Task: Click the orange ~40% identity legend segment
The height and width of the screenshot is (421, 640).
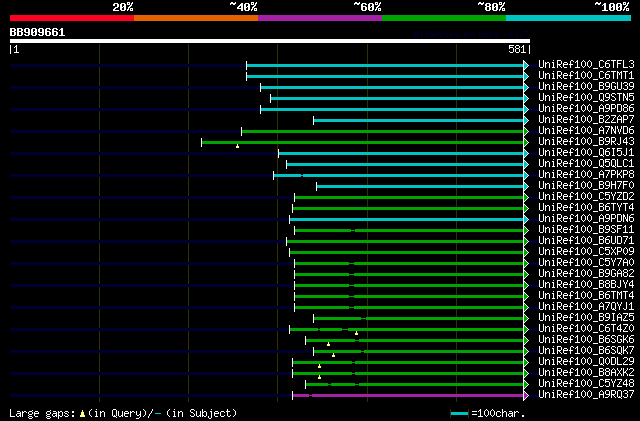Action: click(x=196, y=18)
